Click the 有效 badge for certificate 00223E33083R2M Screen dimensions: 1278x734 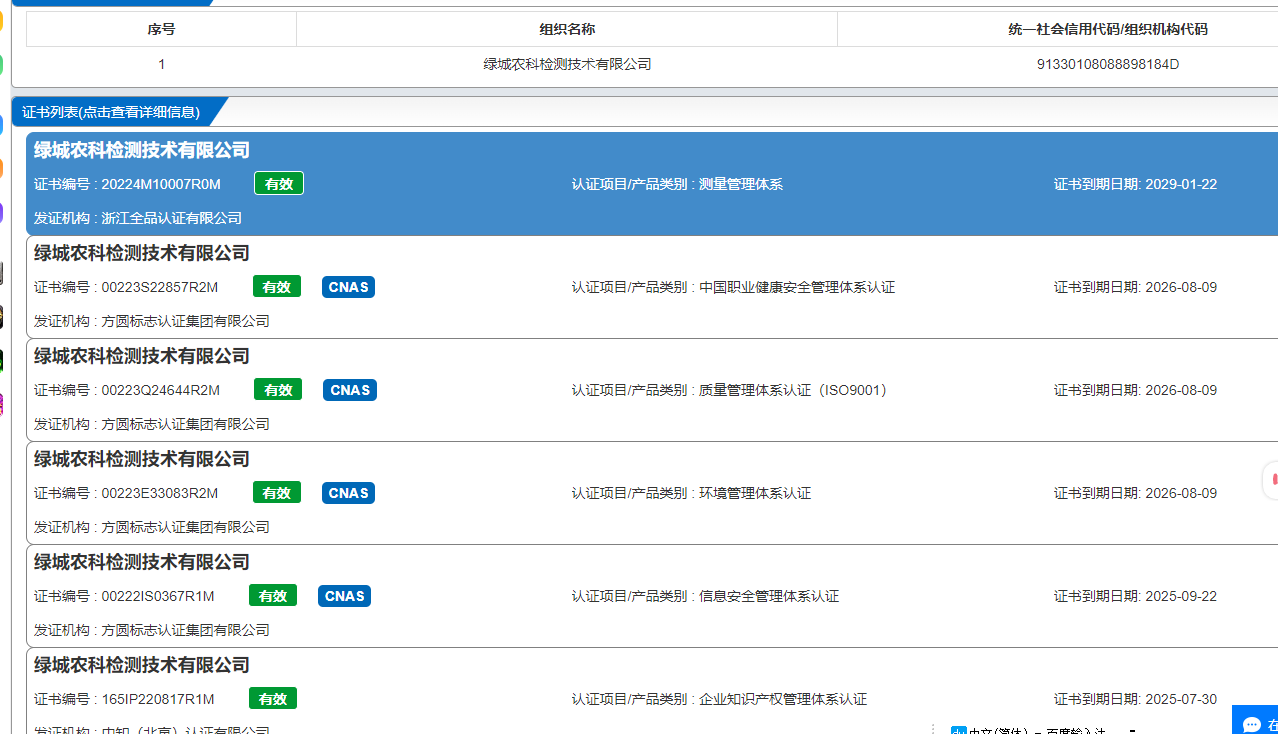(277, 493)
